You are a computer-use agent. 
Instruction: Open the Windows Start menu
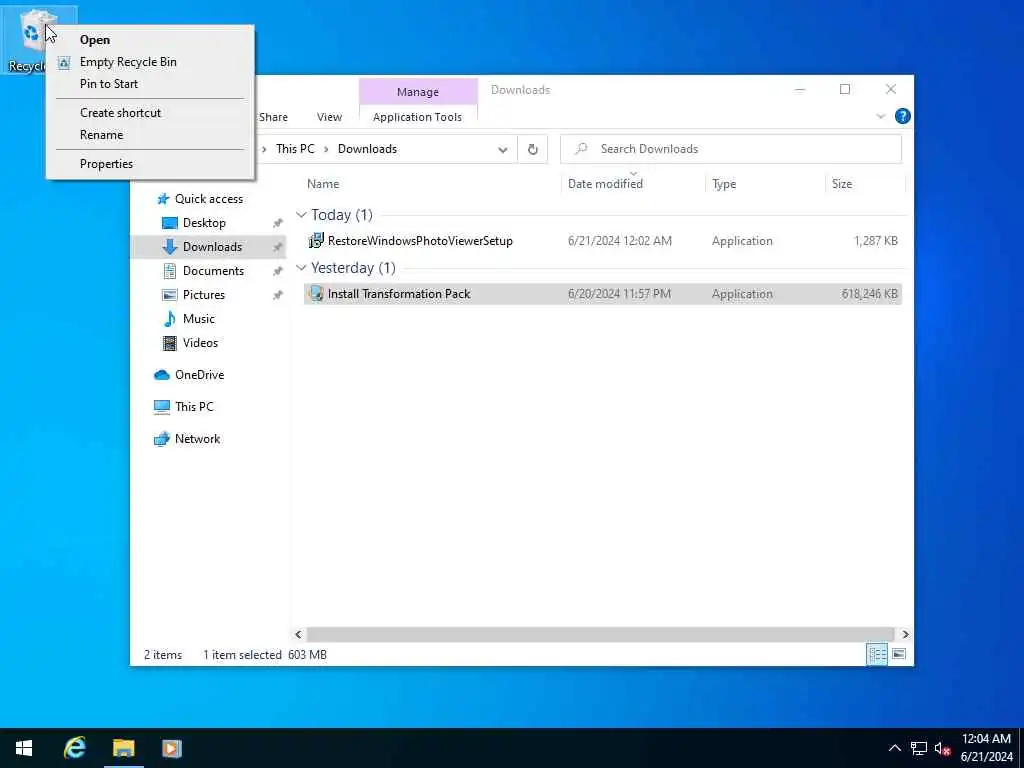(24, 749)
